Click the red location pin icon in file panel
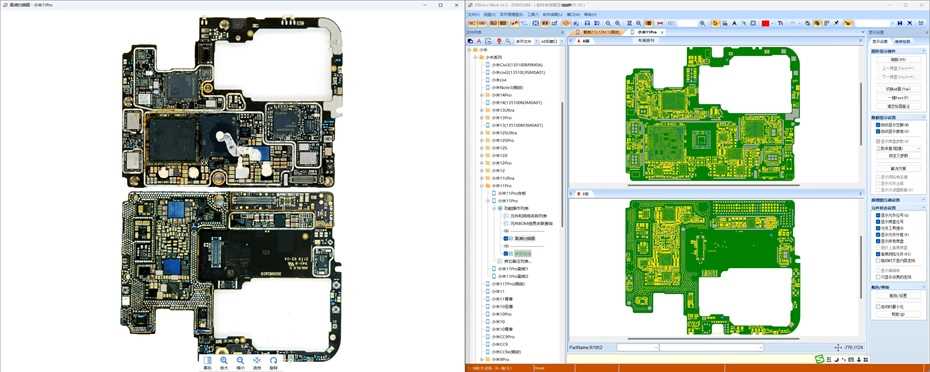The height and width of the screenshot is (372, 930). [x=499, y=41]
